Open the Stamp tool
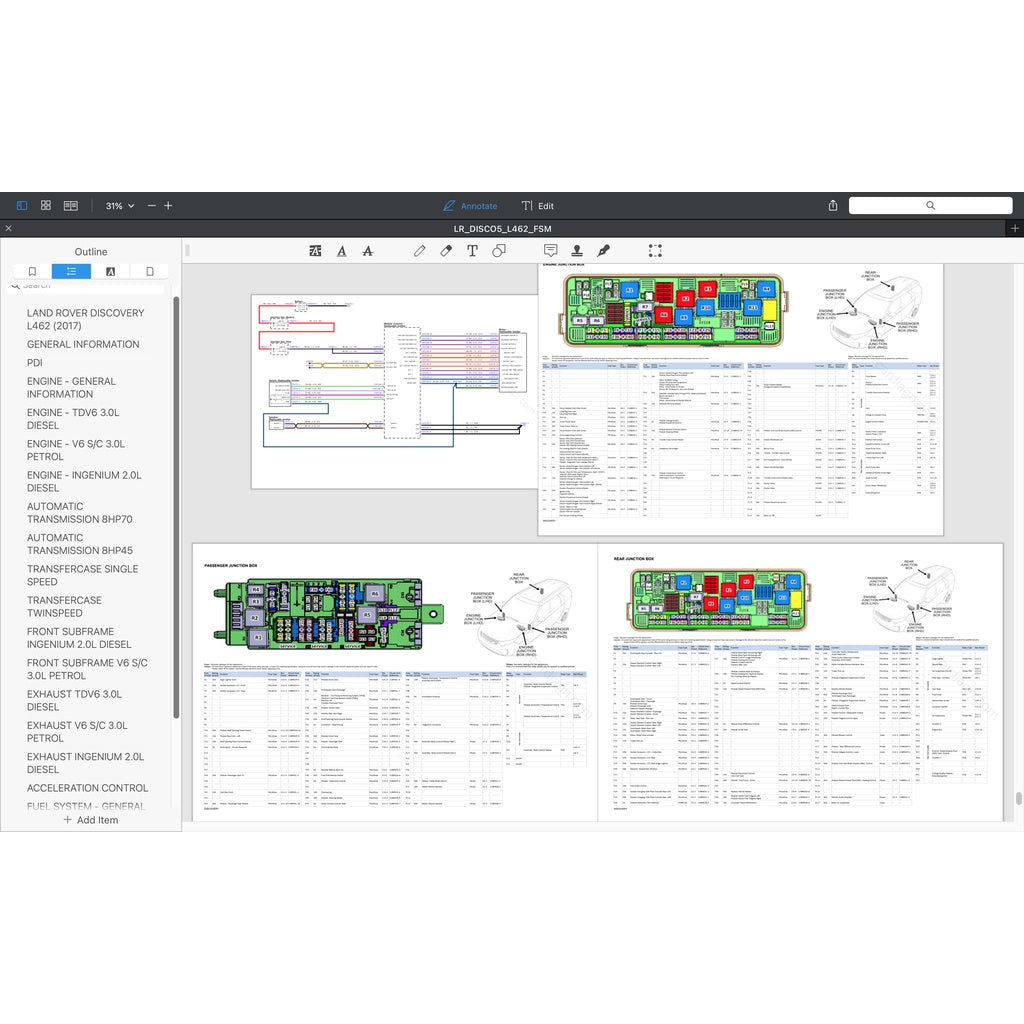Image resolution: width=1024 pixels, height=1024 pixels. click(x=577, y=251)
